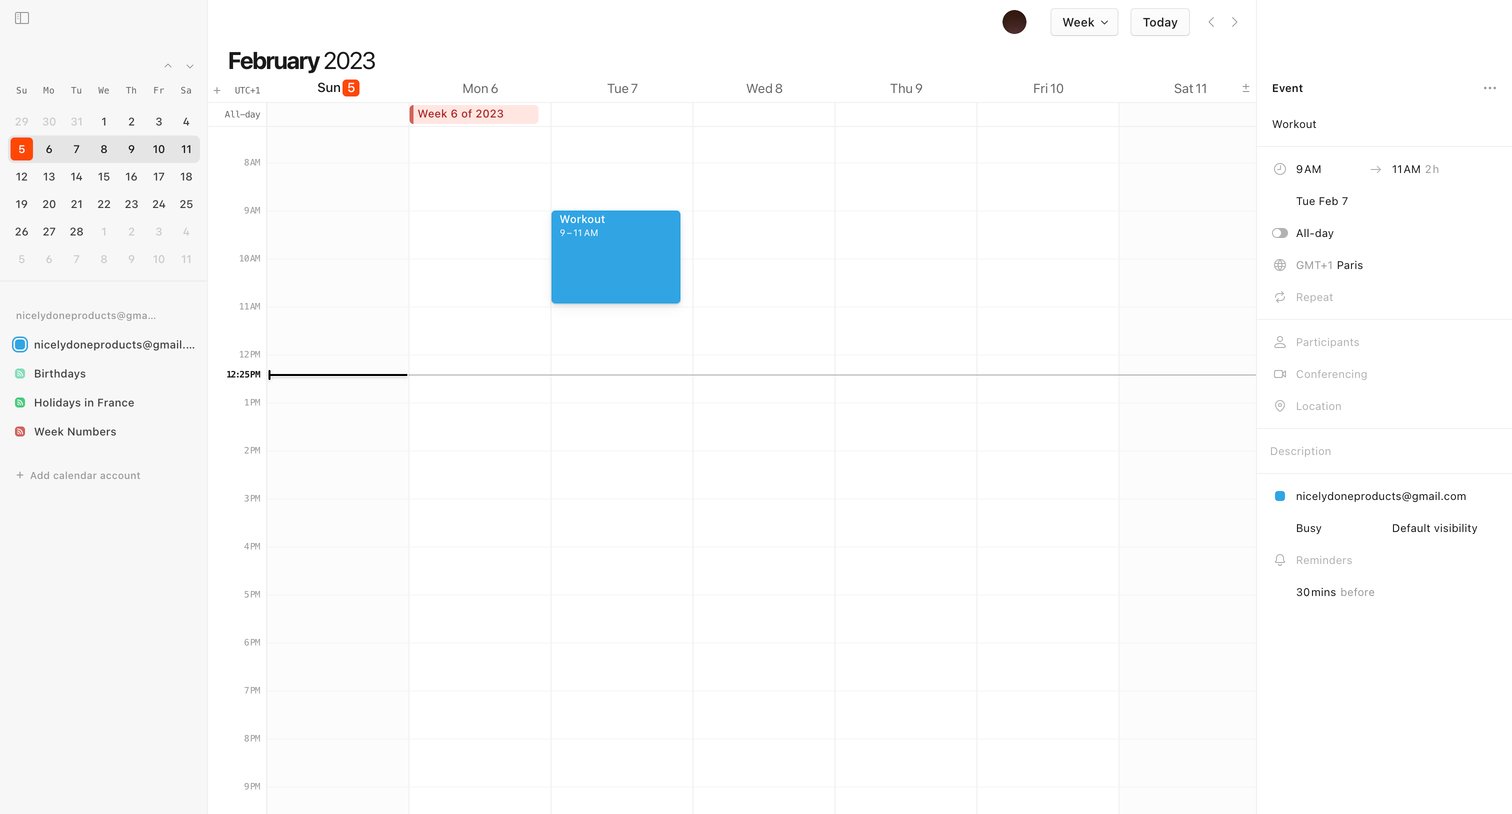Screen dimensions: 1512x814
Task: Click the Repeat icon
Action: (x=1280, y=297)
